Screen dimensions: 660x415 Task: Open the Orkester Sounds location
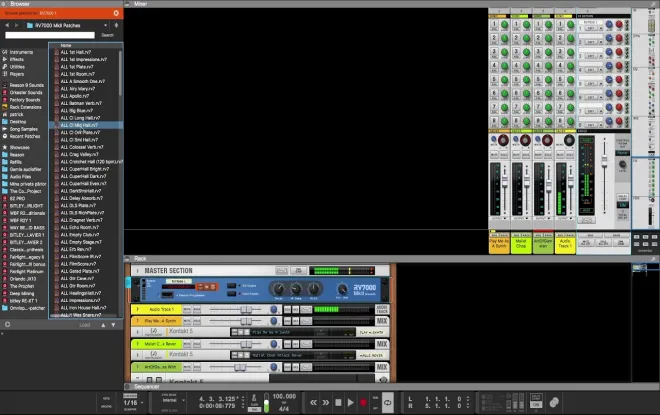[26, 93]
